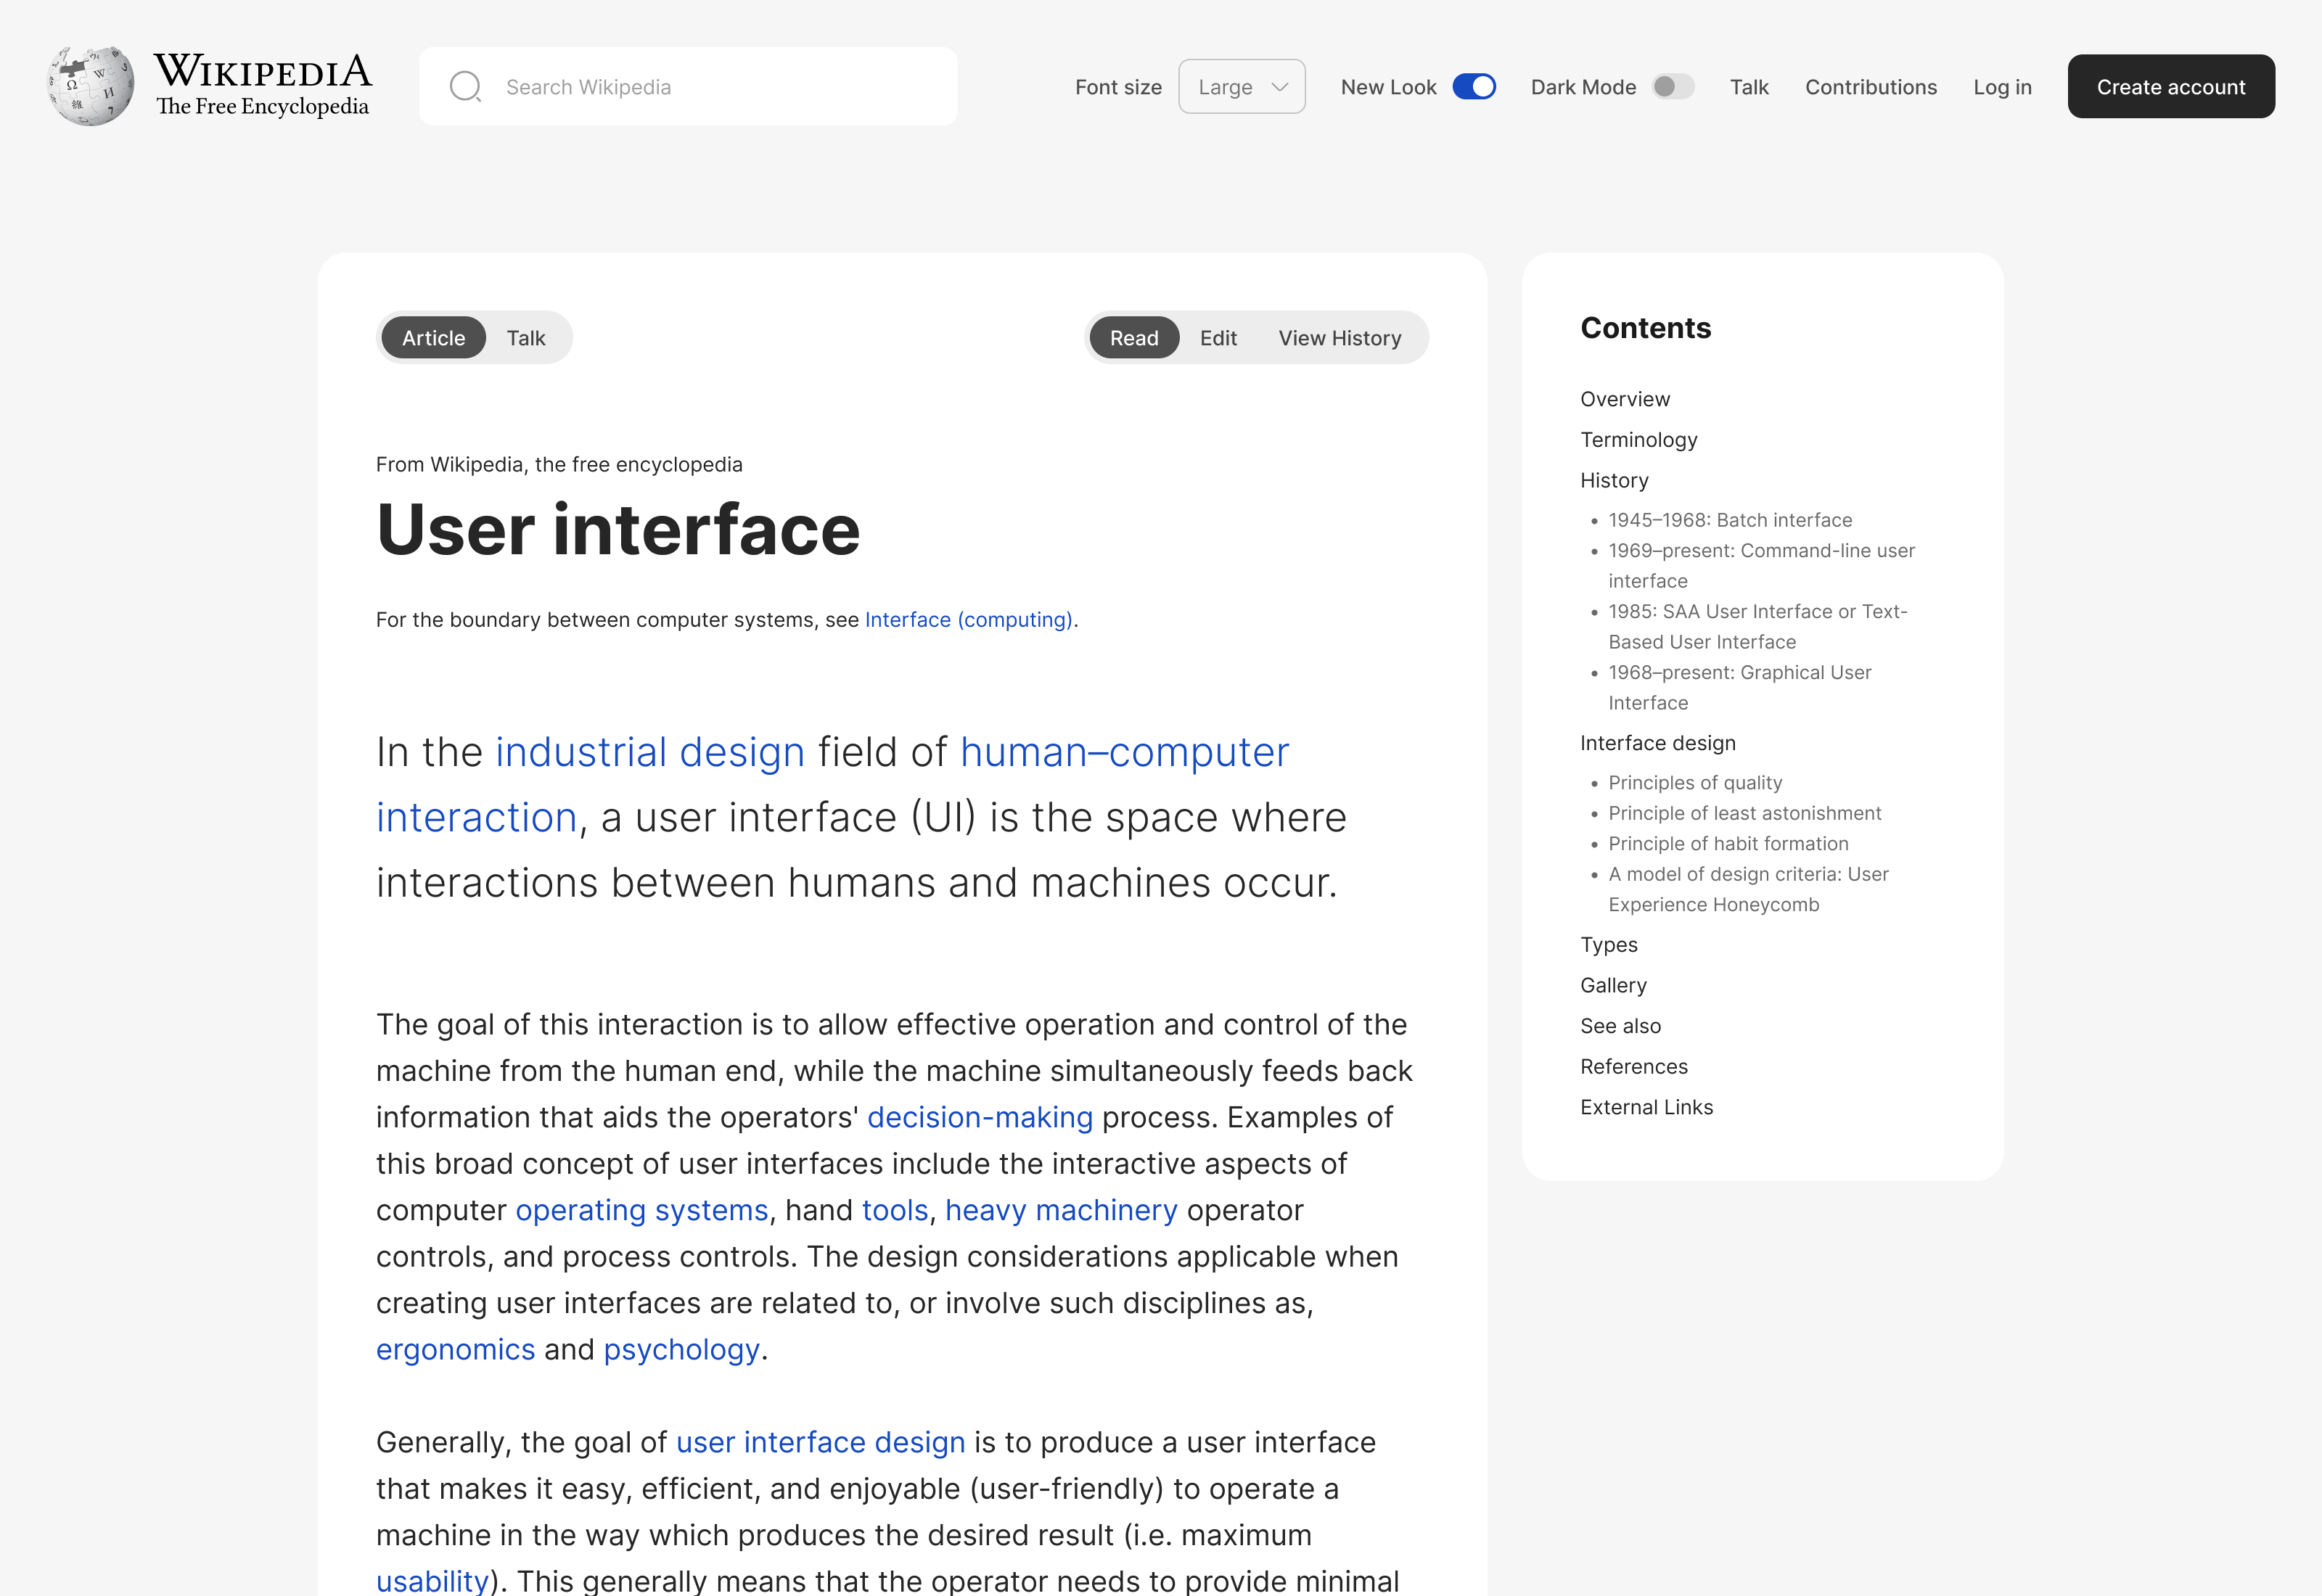Viewport: 2322px width, 1596px height.
Task: Open Contributions in the header
Action: click(x=1870, y=87)
